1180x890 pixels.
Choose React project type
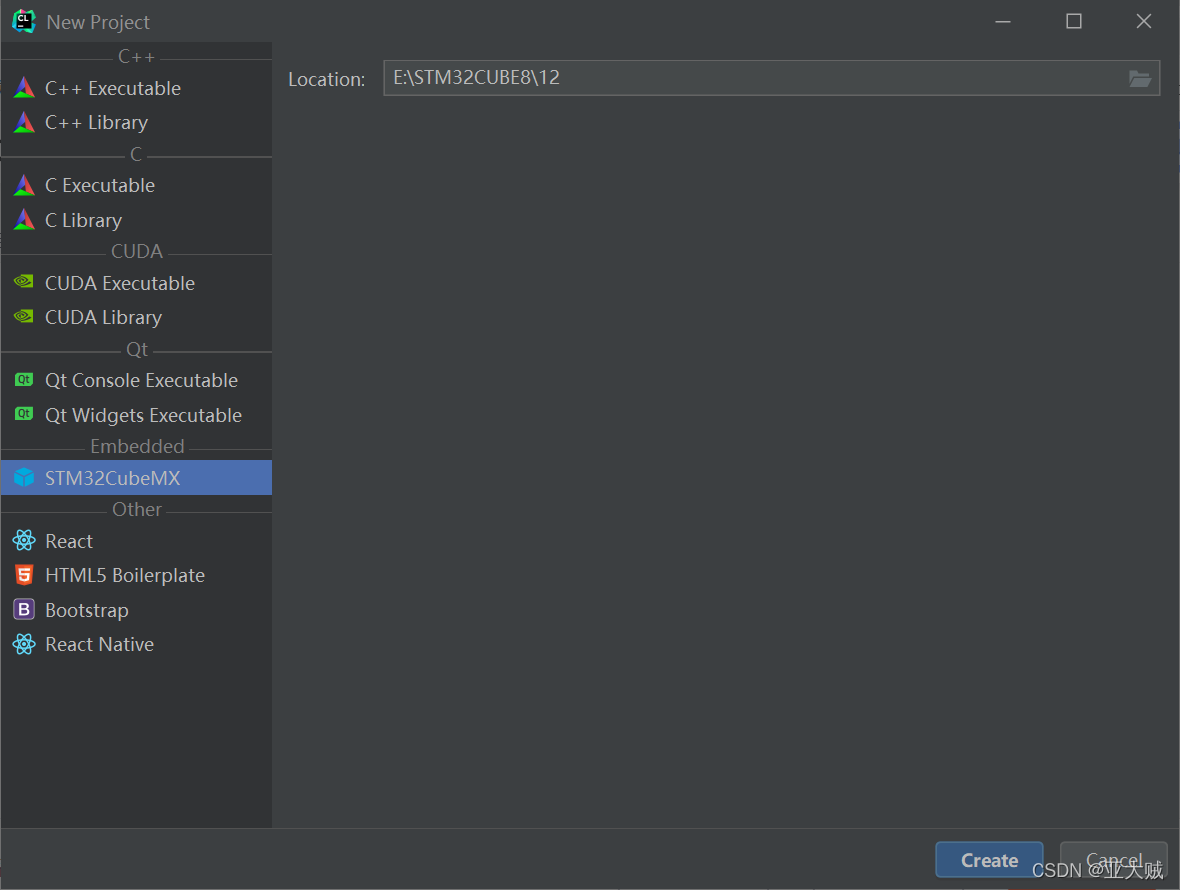click(x=136, y=541)
